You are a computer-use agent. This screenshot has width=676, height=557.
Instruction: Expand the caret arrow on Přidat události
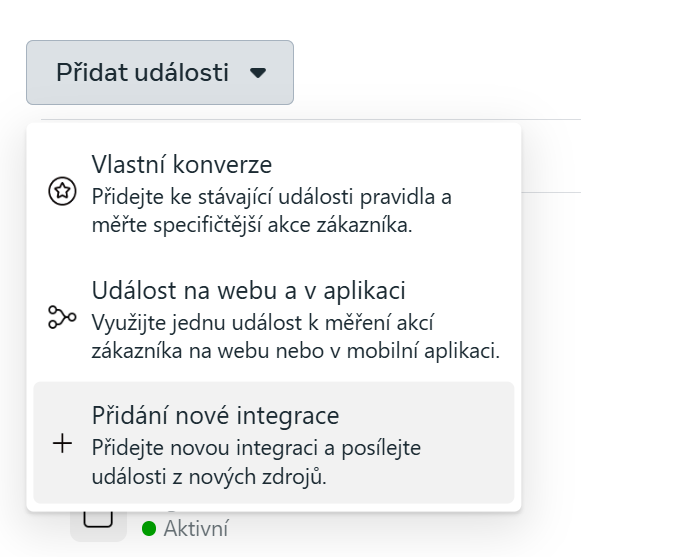click(258, 73)
